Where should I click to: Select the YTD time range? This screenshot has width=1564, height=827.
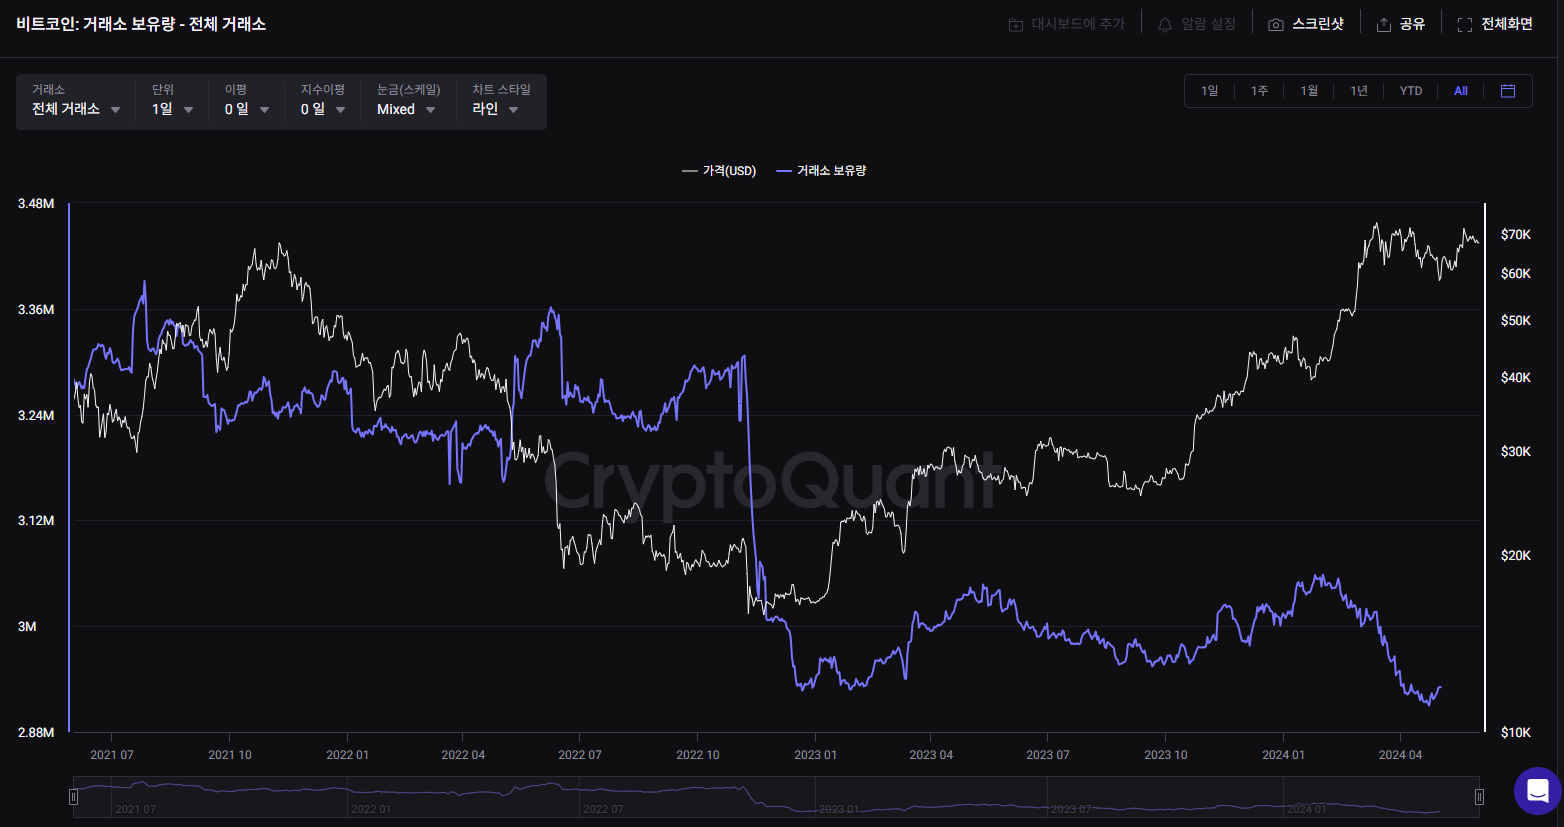[x=1410, y=91]
